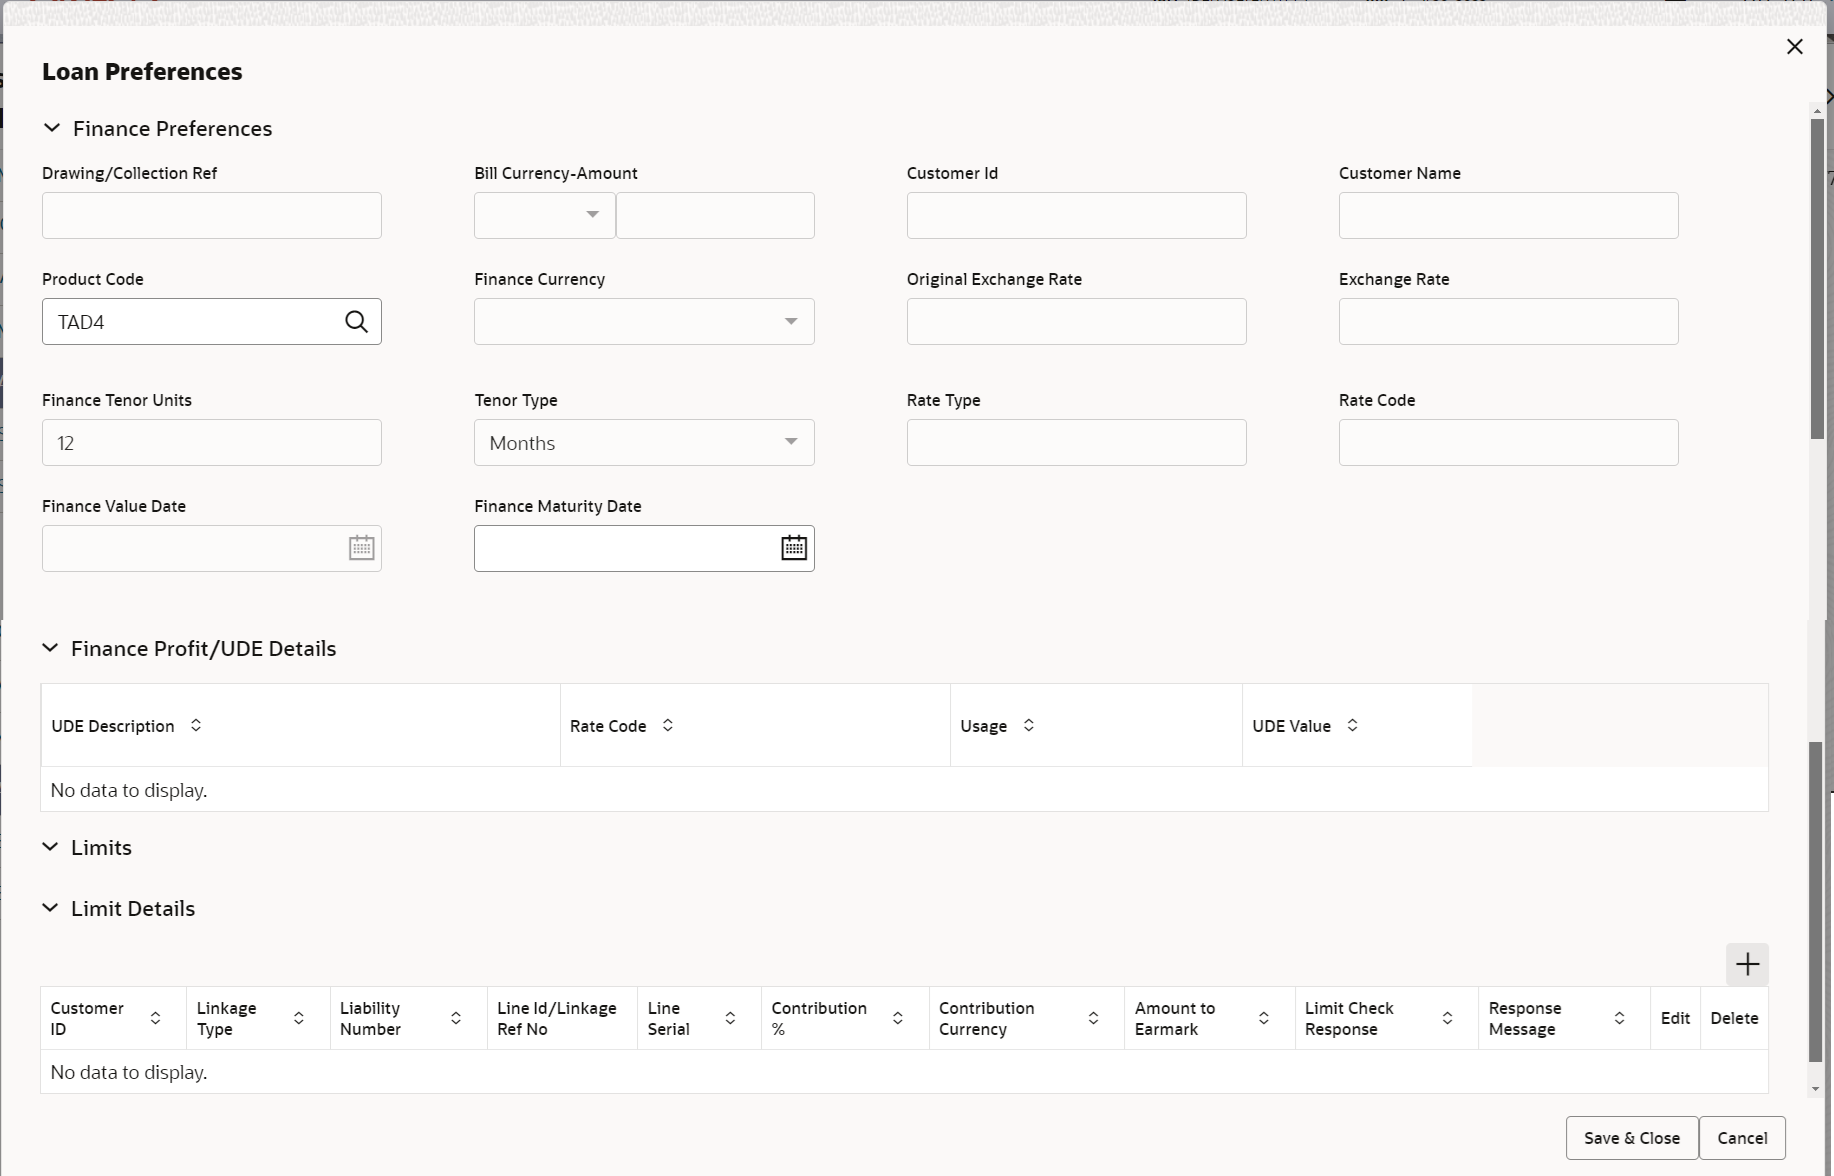Focus the Original Exchange Rate field
Image resolution: width=1834 pixels, height=1176 pixels.
point(1076,321)
